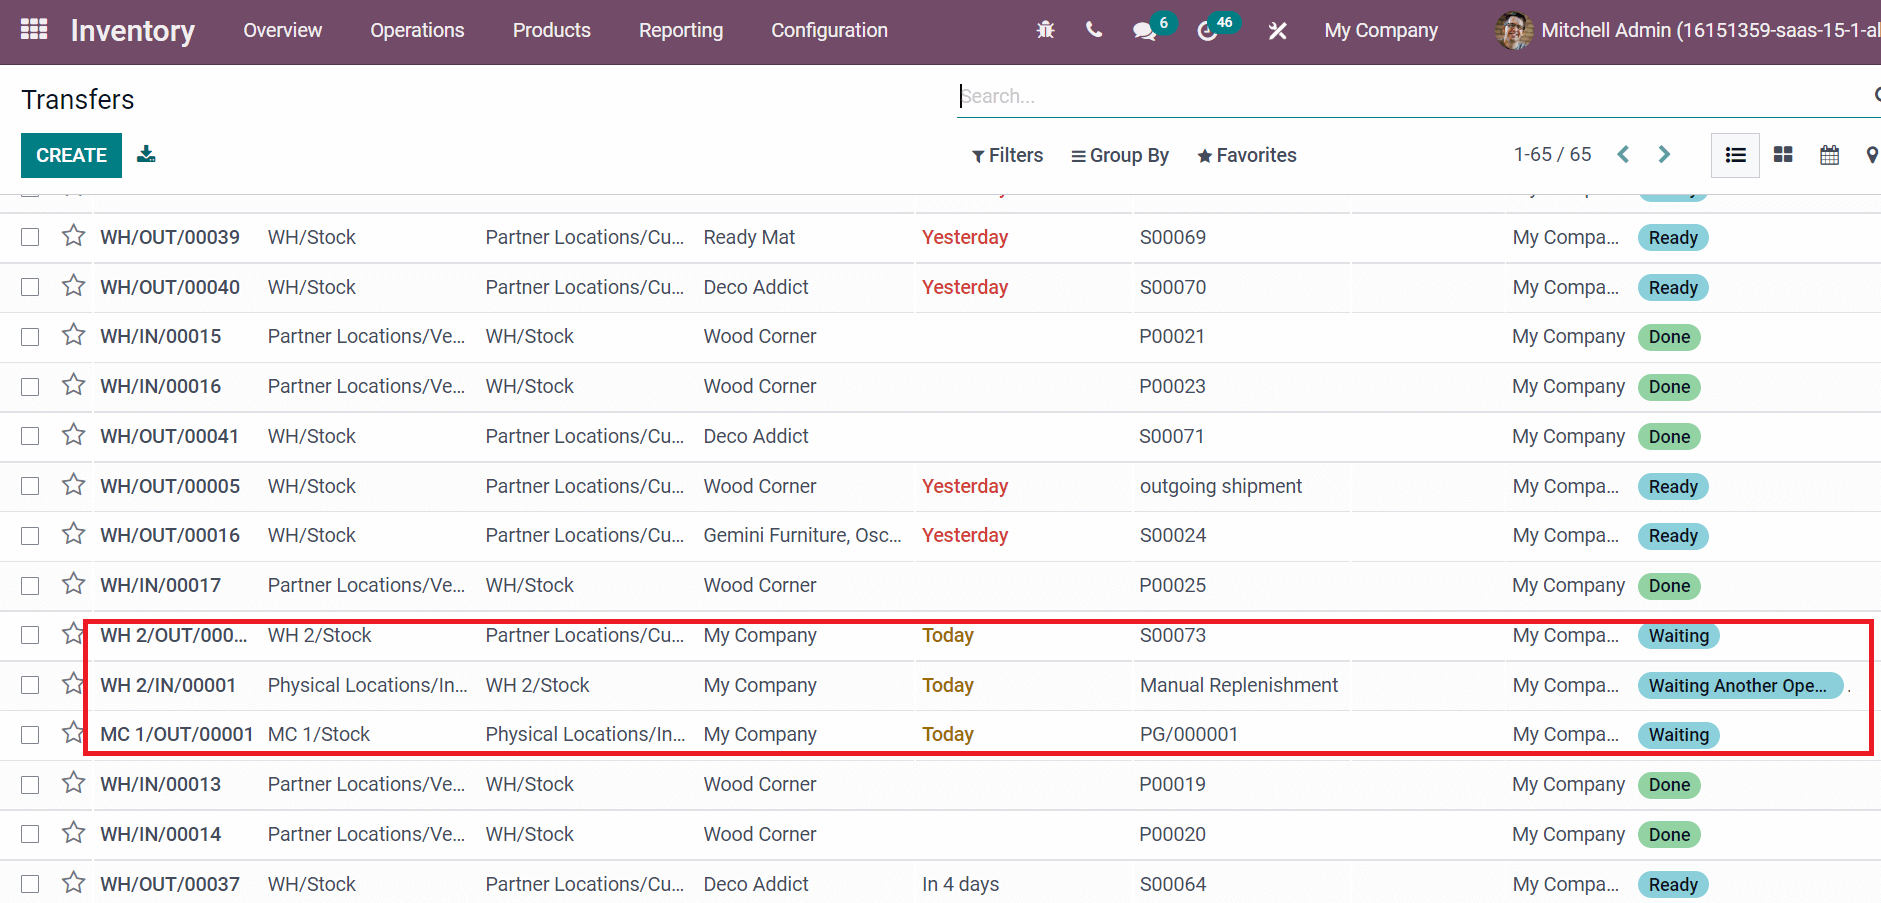Click the 1-65 / 65 pager counter
This screenshot has width=1881, height=903.
pos(1552,154)
